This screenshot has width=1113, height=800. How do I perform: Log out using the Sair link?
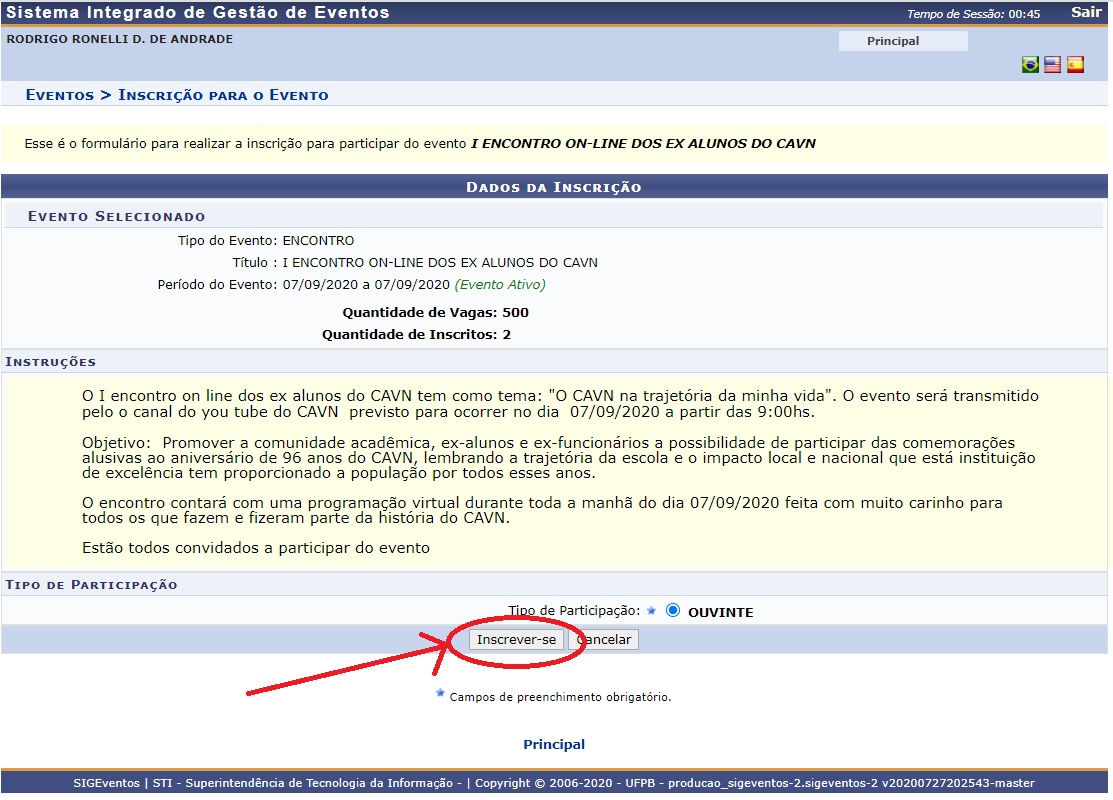point(1086,13)
